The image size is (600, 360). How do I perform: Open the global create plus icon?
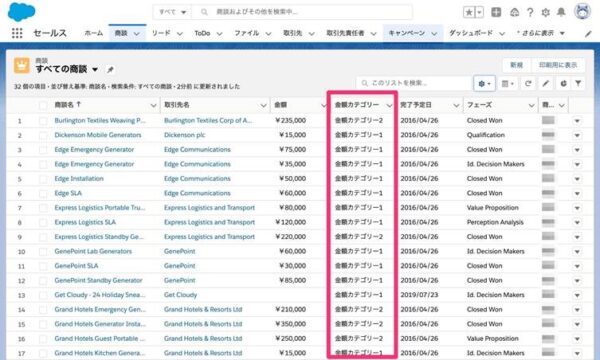(496, 12)
